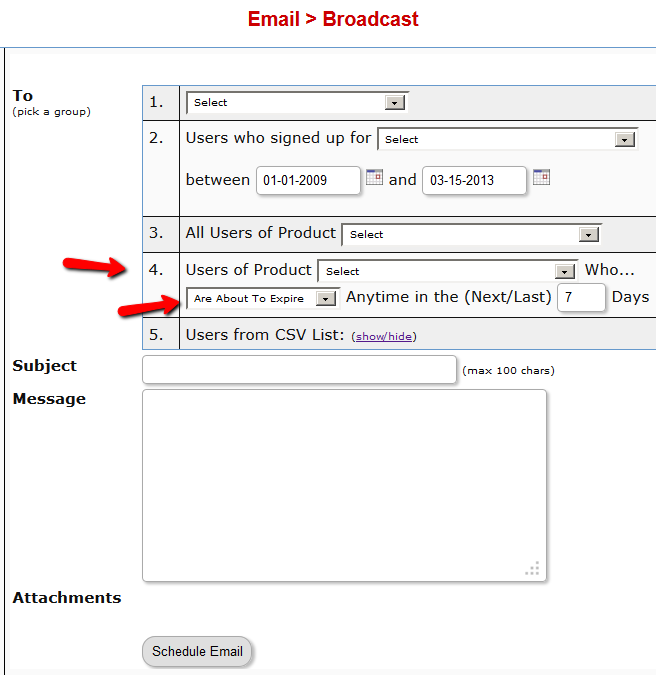Click the Attachments section label
Viewport: 656px width, 675px height.
67,598
